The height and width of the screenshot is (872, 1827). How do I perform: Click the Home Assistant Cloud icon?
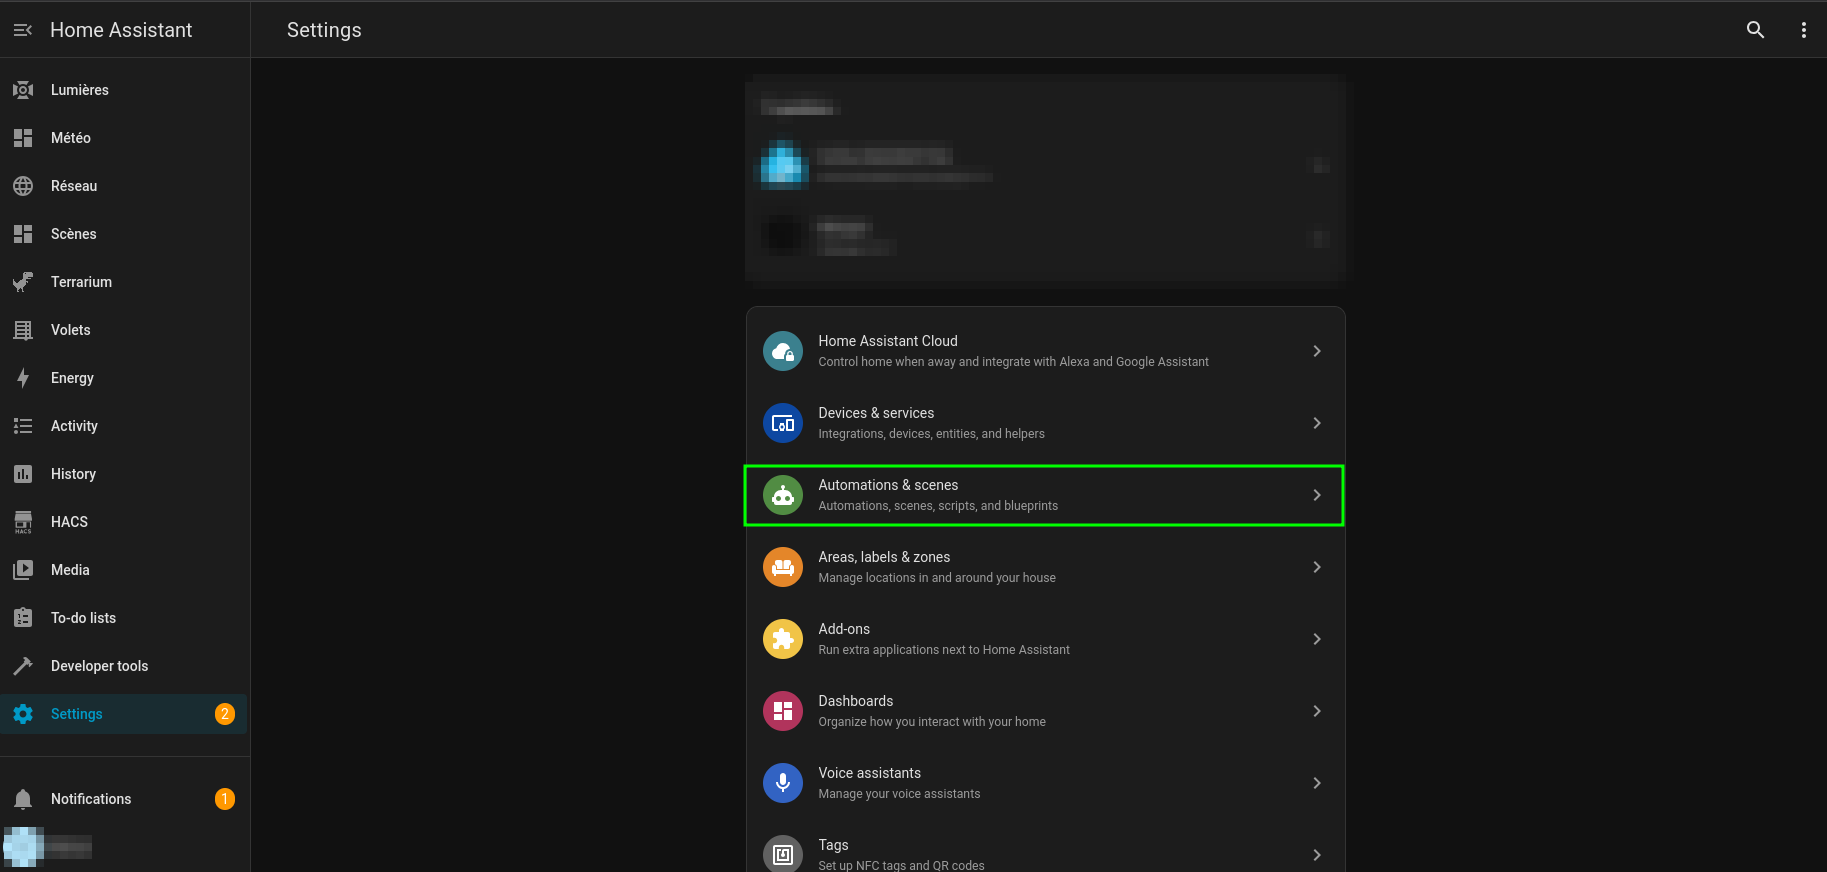click(x=782, y=351)
